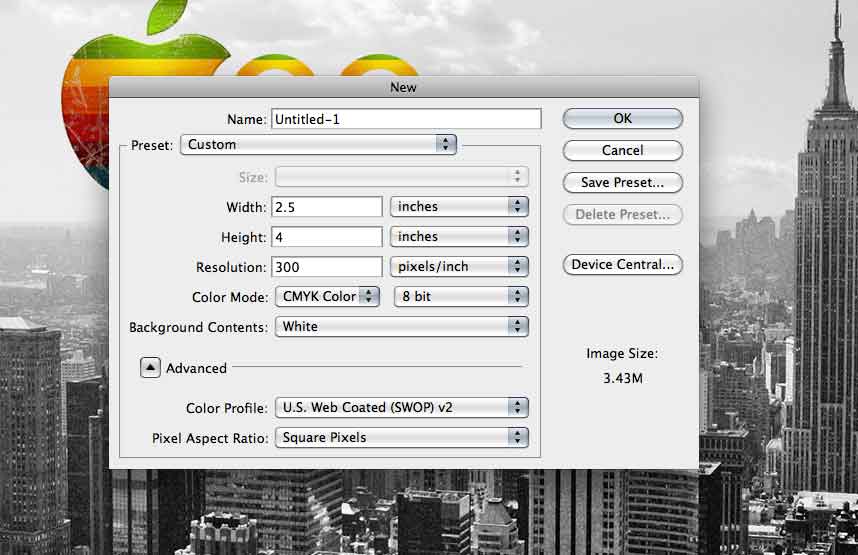
Task: Click the New dialog title bar
Action: tap(404, 87)
